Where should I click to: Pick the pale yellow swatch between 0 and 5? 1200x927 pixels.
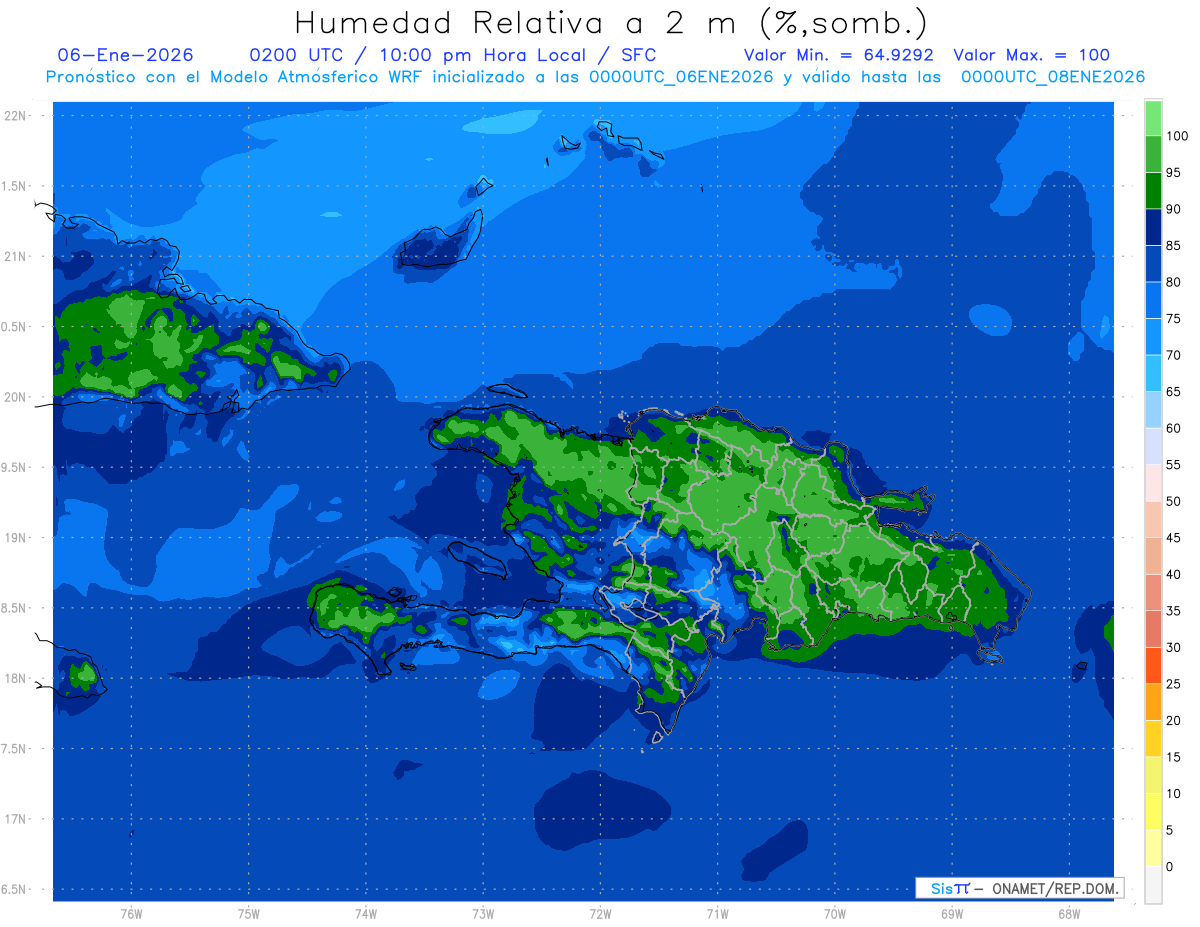1153,848
